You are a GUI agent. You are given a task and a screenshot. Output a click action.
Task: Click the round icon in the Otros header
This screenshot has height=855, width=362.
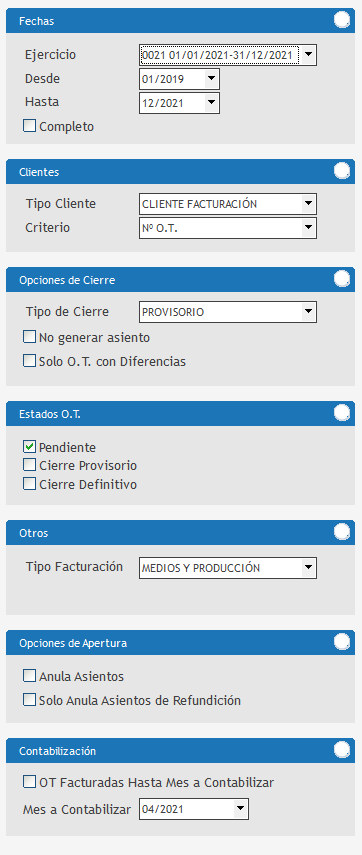coord(342,532)
